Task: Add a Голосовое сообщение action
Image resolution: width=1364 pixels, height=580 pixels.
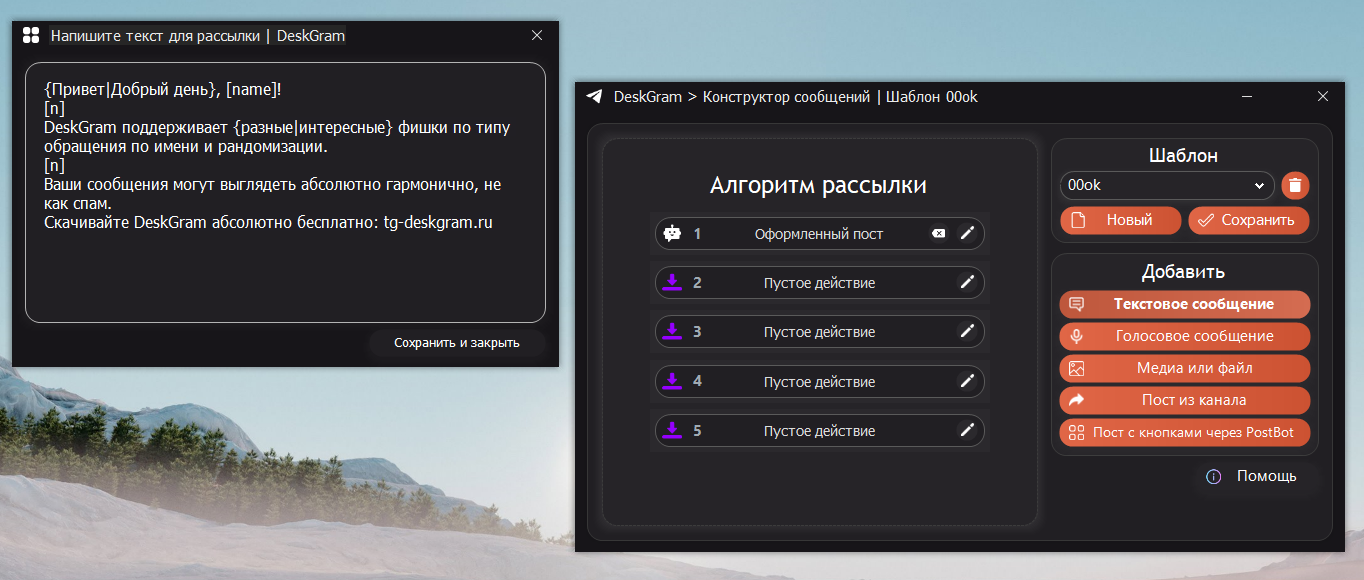Action: tap(1184, 336)
